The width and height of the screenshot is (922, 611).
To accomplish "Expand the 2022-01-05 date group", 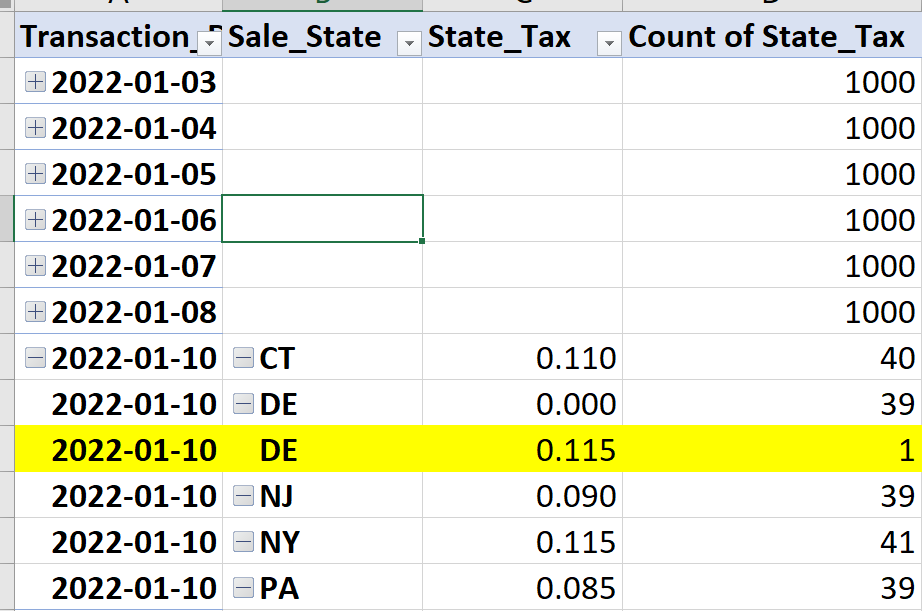I will (x=35, y=173).
